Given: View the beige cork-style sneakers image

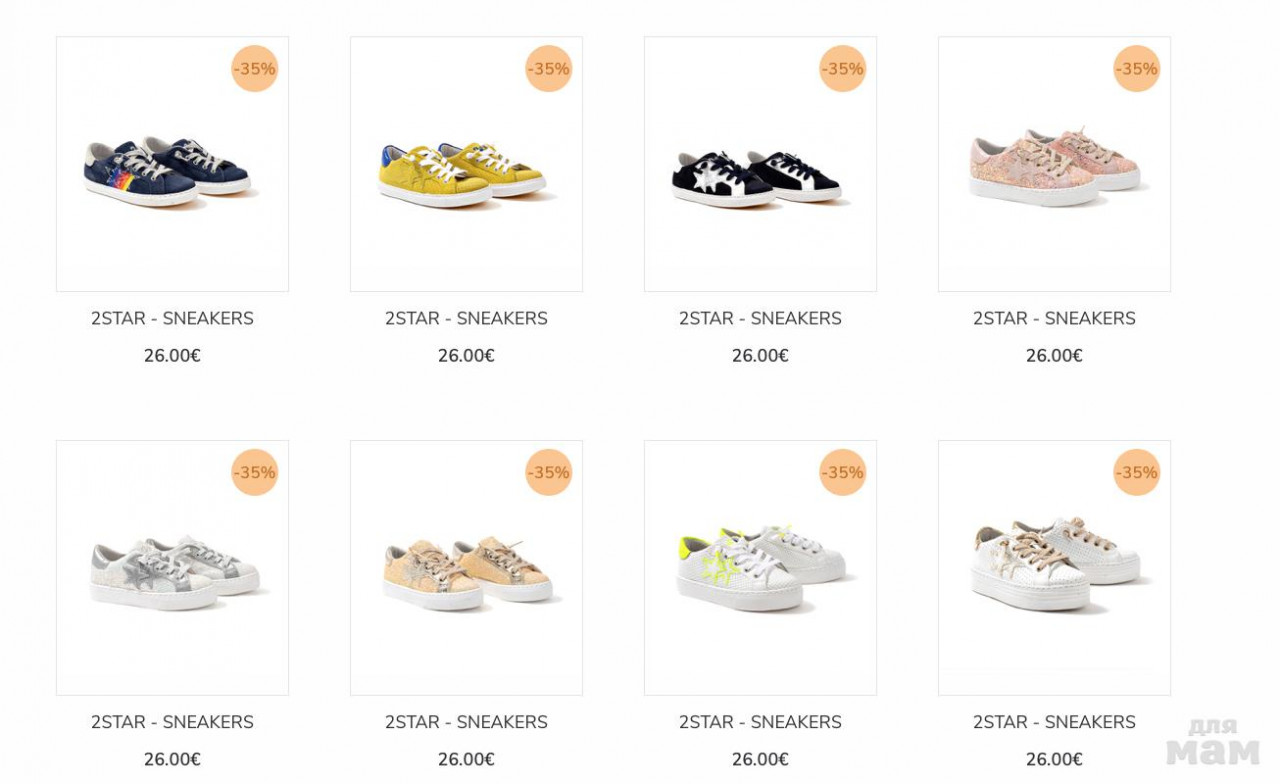Looking at the screenshot, I should point(466,568).
